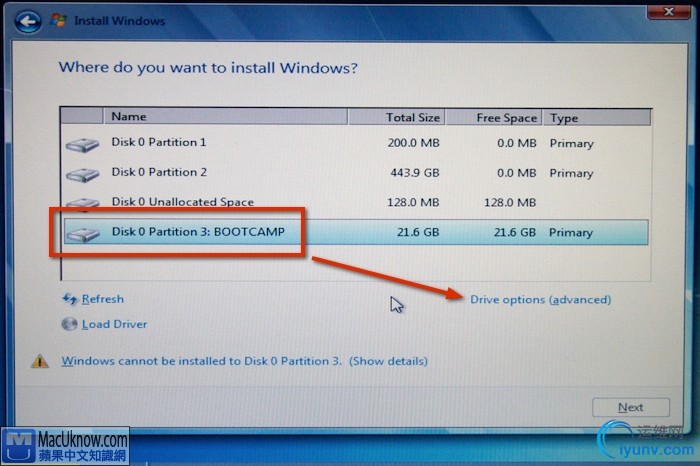Click the back arrow button
The height and width of the screenshot is (466, 700).
coord(28,21)
